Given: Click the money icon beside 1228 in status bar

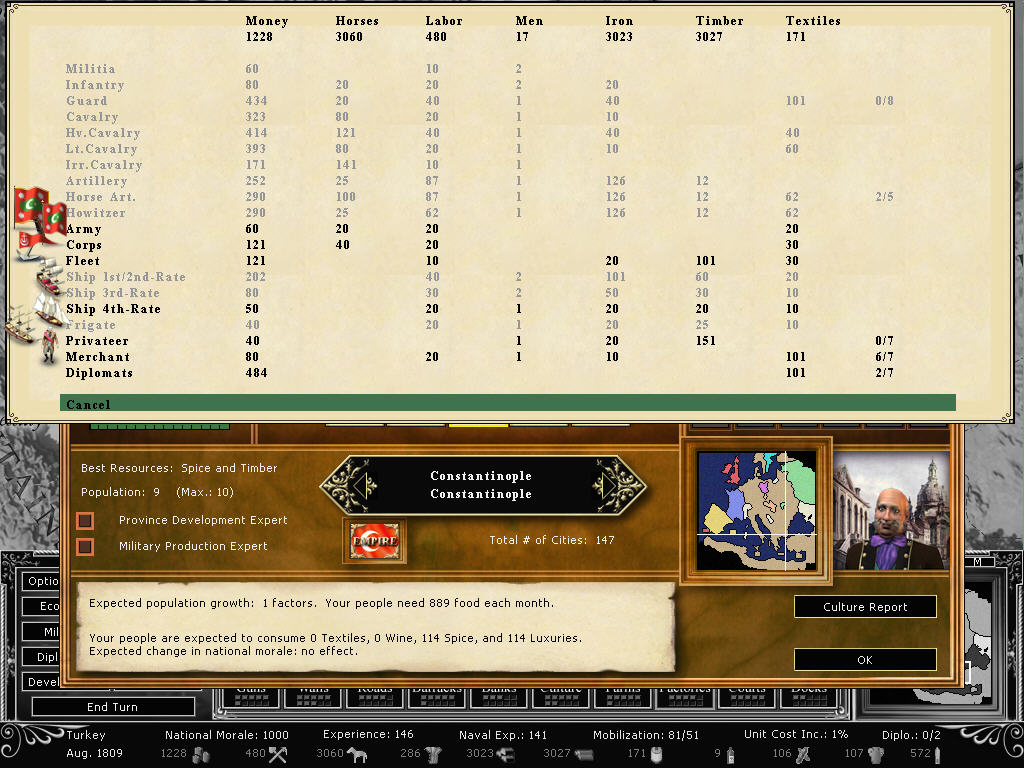Looking at the screenshot, I should click(x=200, y=755).
